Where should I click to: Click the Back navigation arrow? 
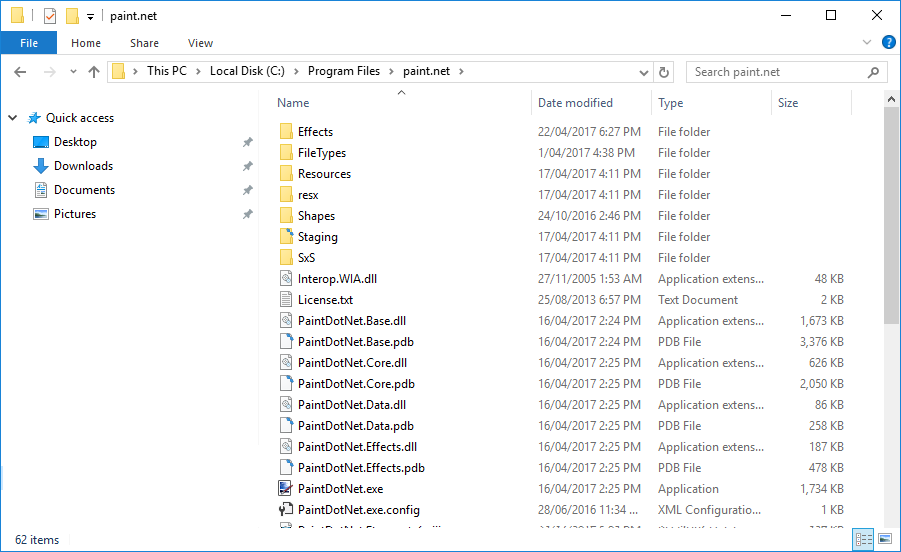(21, 72)
